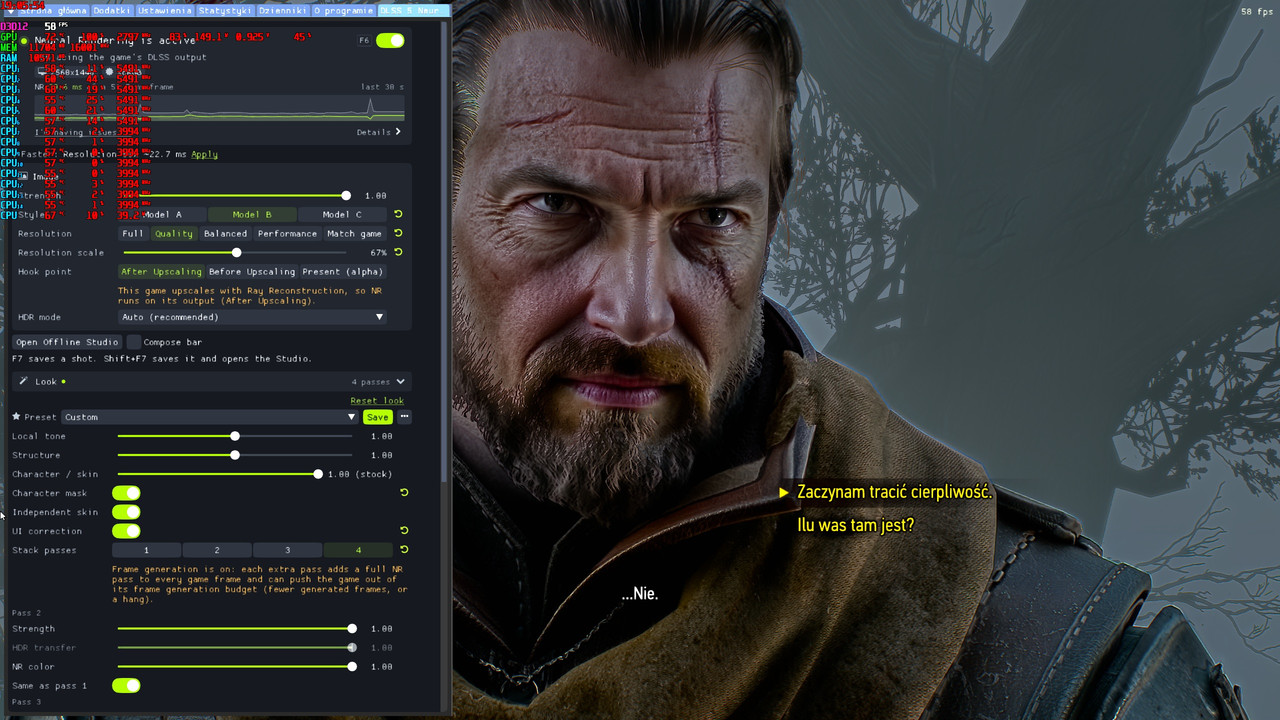Choose Performance resolution preset
Screen dimensions: 1280x720
pos(287,233)
